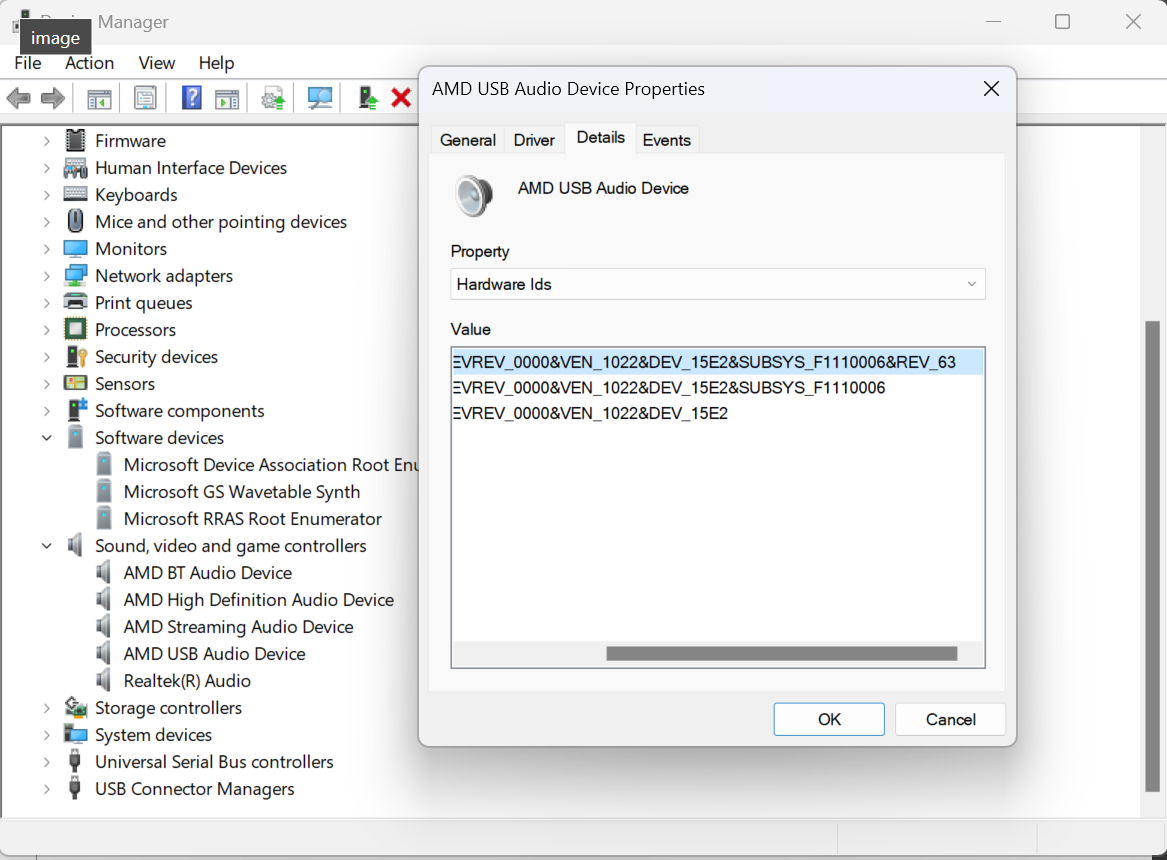1167x860 pixels.
Task: Click the blue Help toolbar icon
Action: click(191, 97)
